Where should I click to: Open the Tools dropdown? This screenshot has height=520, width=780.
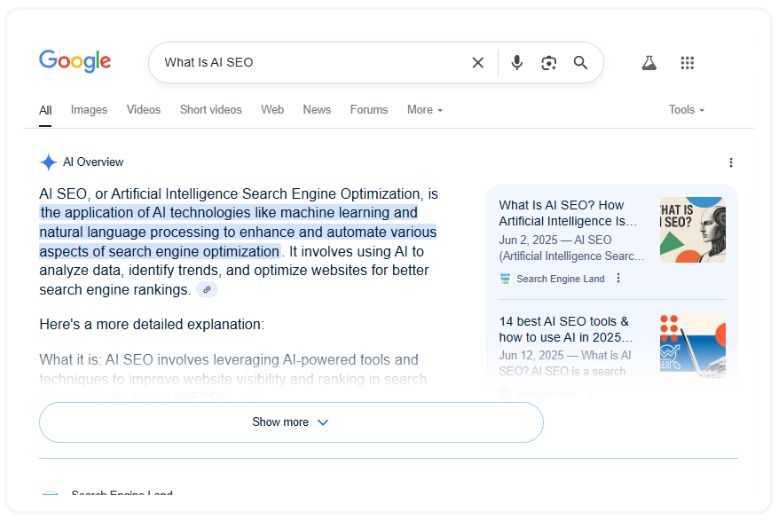[686, 109]
